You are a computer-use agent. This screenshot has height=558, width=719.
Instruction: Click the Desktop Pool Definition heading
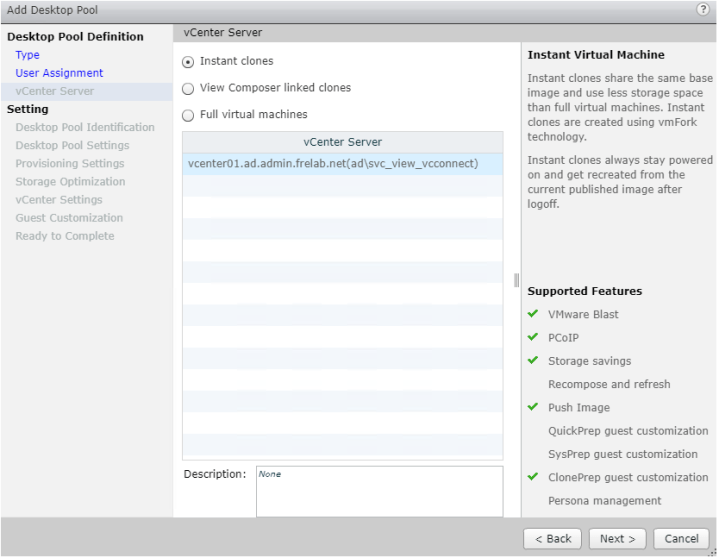[x=75, y=37]
